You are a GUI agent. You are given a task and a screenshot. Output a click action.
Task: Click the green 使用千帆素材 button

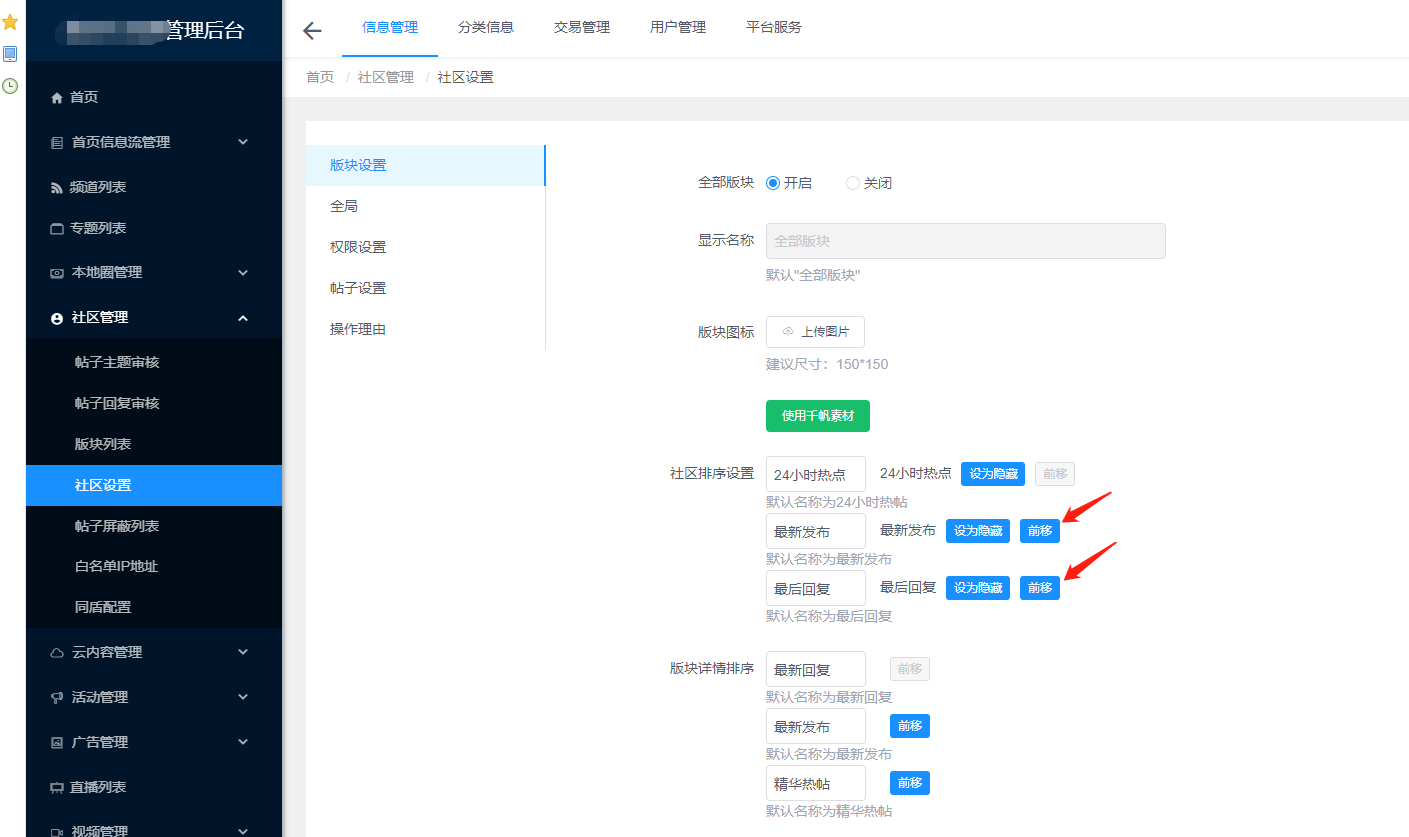pyautogui.click(x=818, y=416)
